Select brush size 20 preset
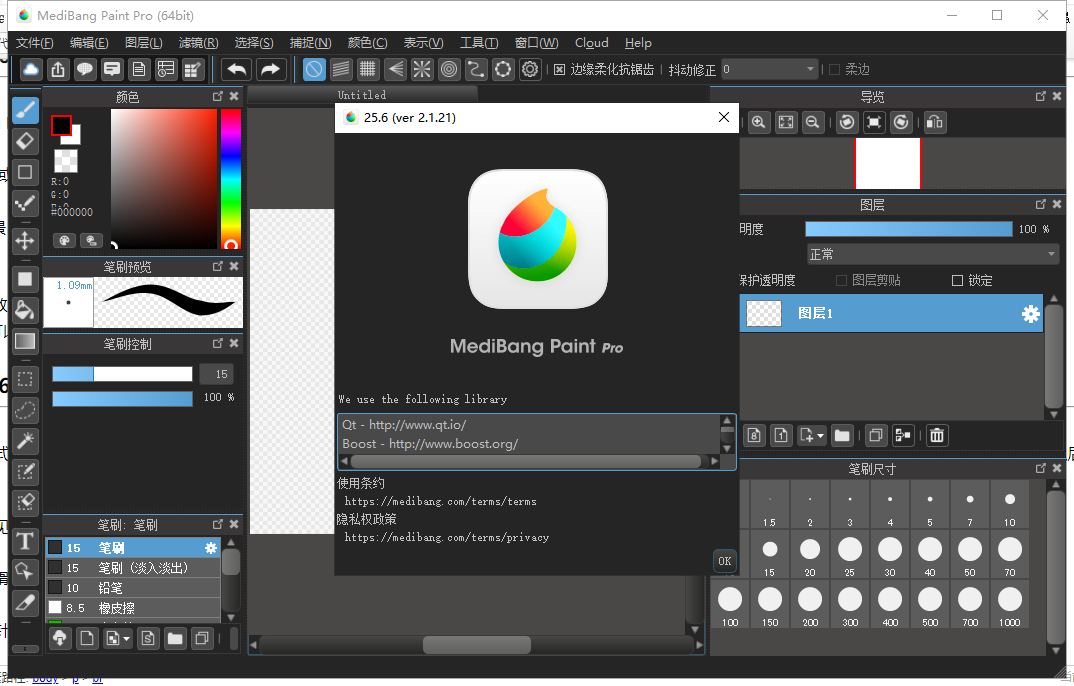 (x=810, y=555)
